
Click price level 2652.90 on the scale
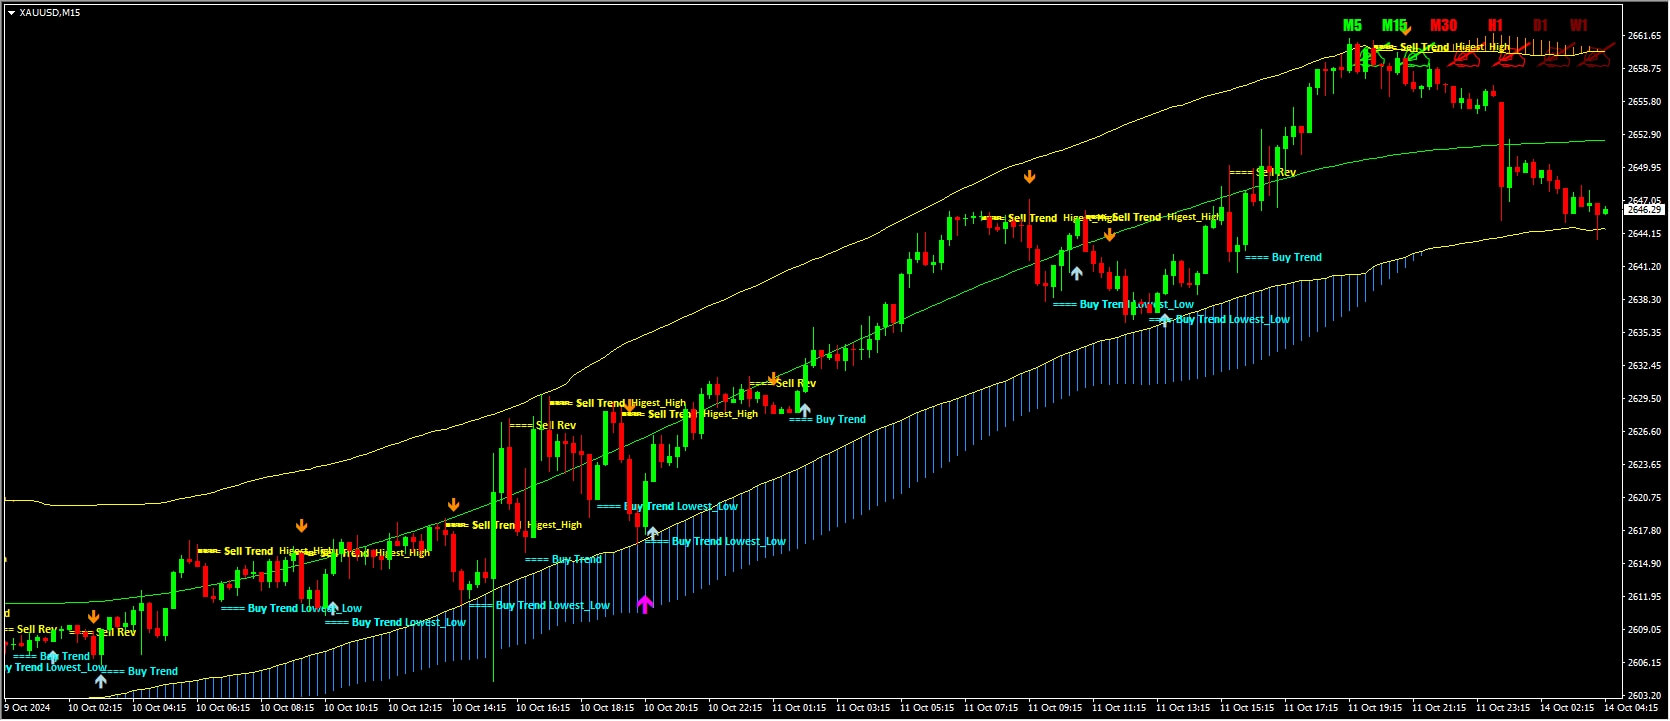1644,135
